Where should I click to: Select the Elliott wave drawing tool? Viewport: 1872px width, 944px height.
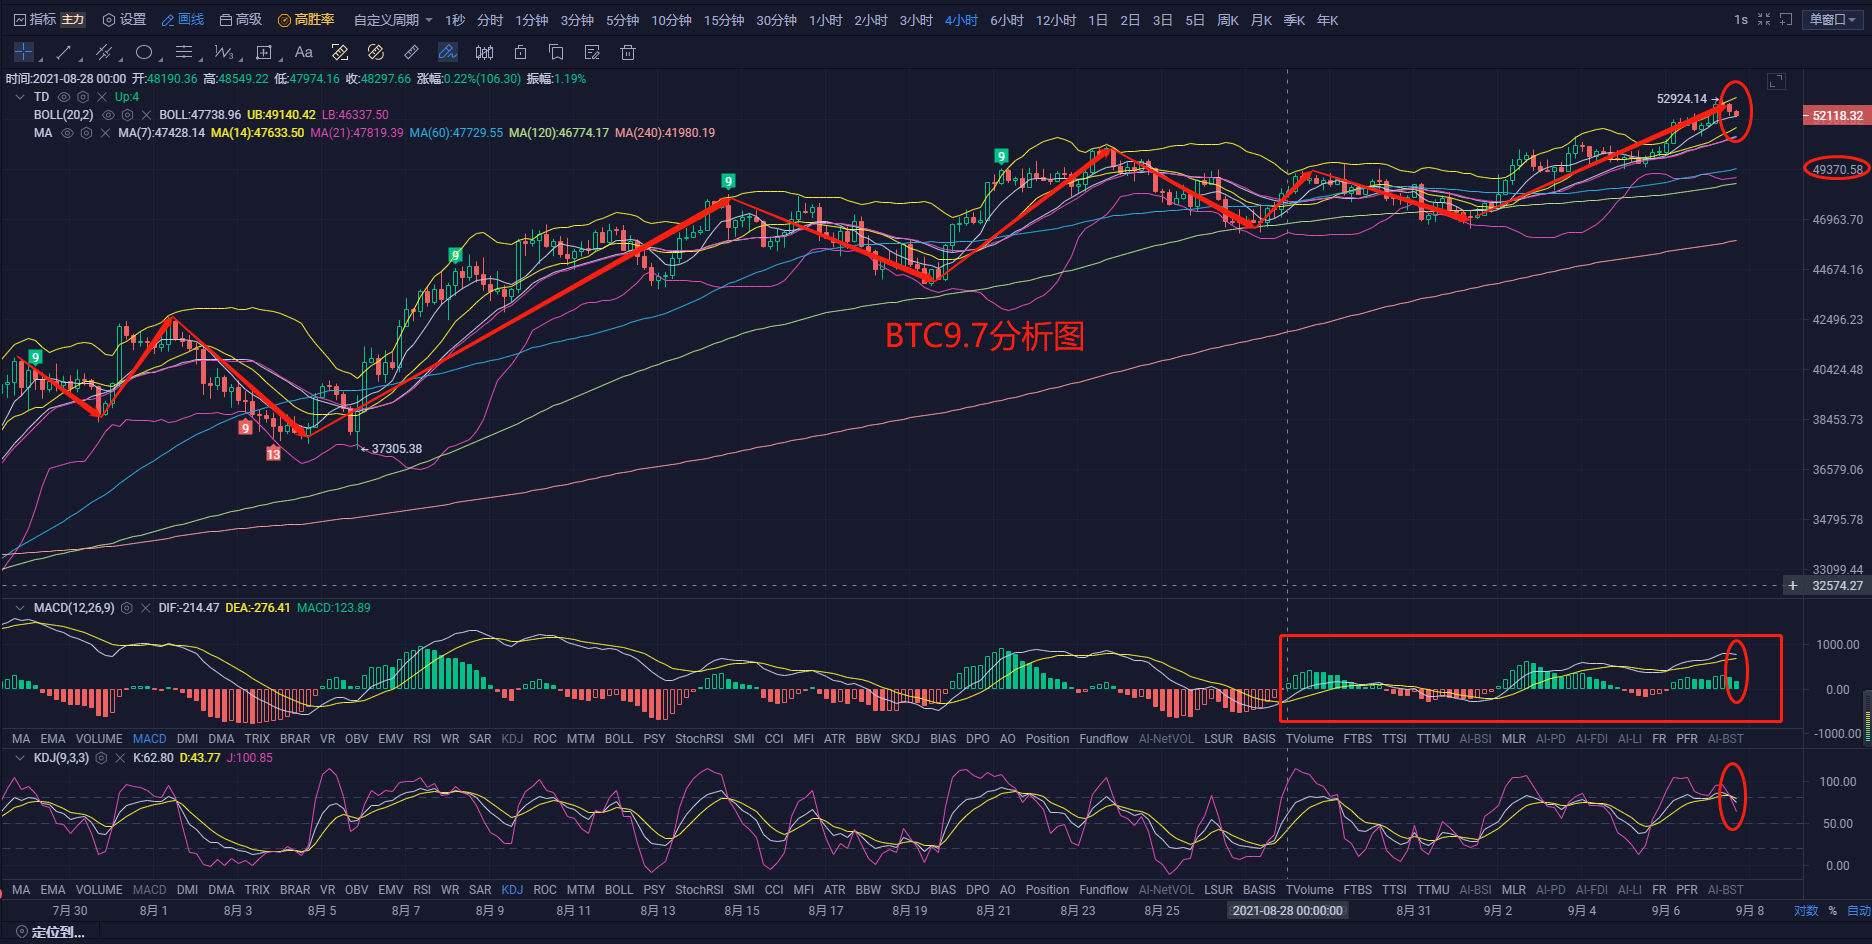click(x=223, y=52)
